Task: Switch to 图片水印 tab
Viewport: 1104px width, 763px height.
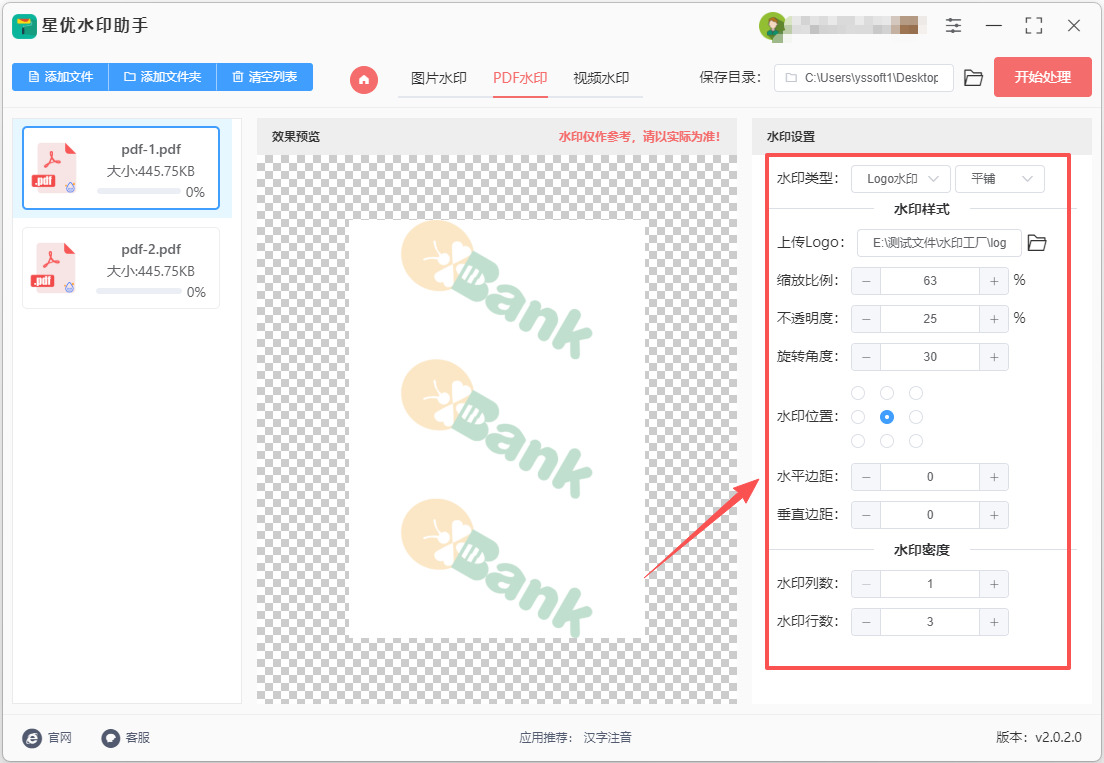Action: click(439, 78)
